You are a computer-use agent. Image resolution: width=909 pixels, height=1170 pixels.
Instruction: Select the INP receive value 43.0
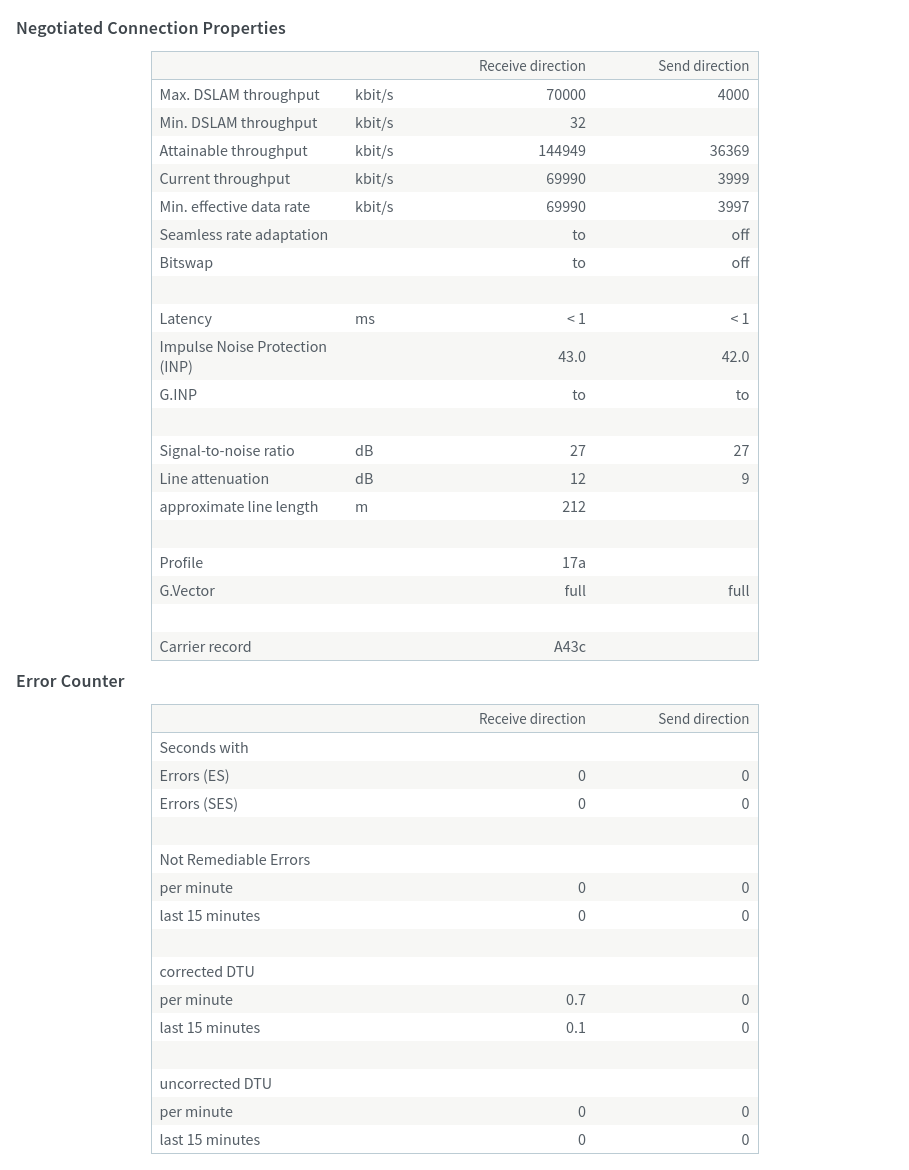(571, 357)
